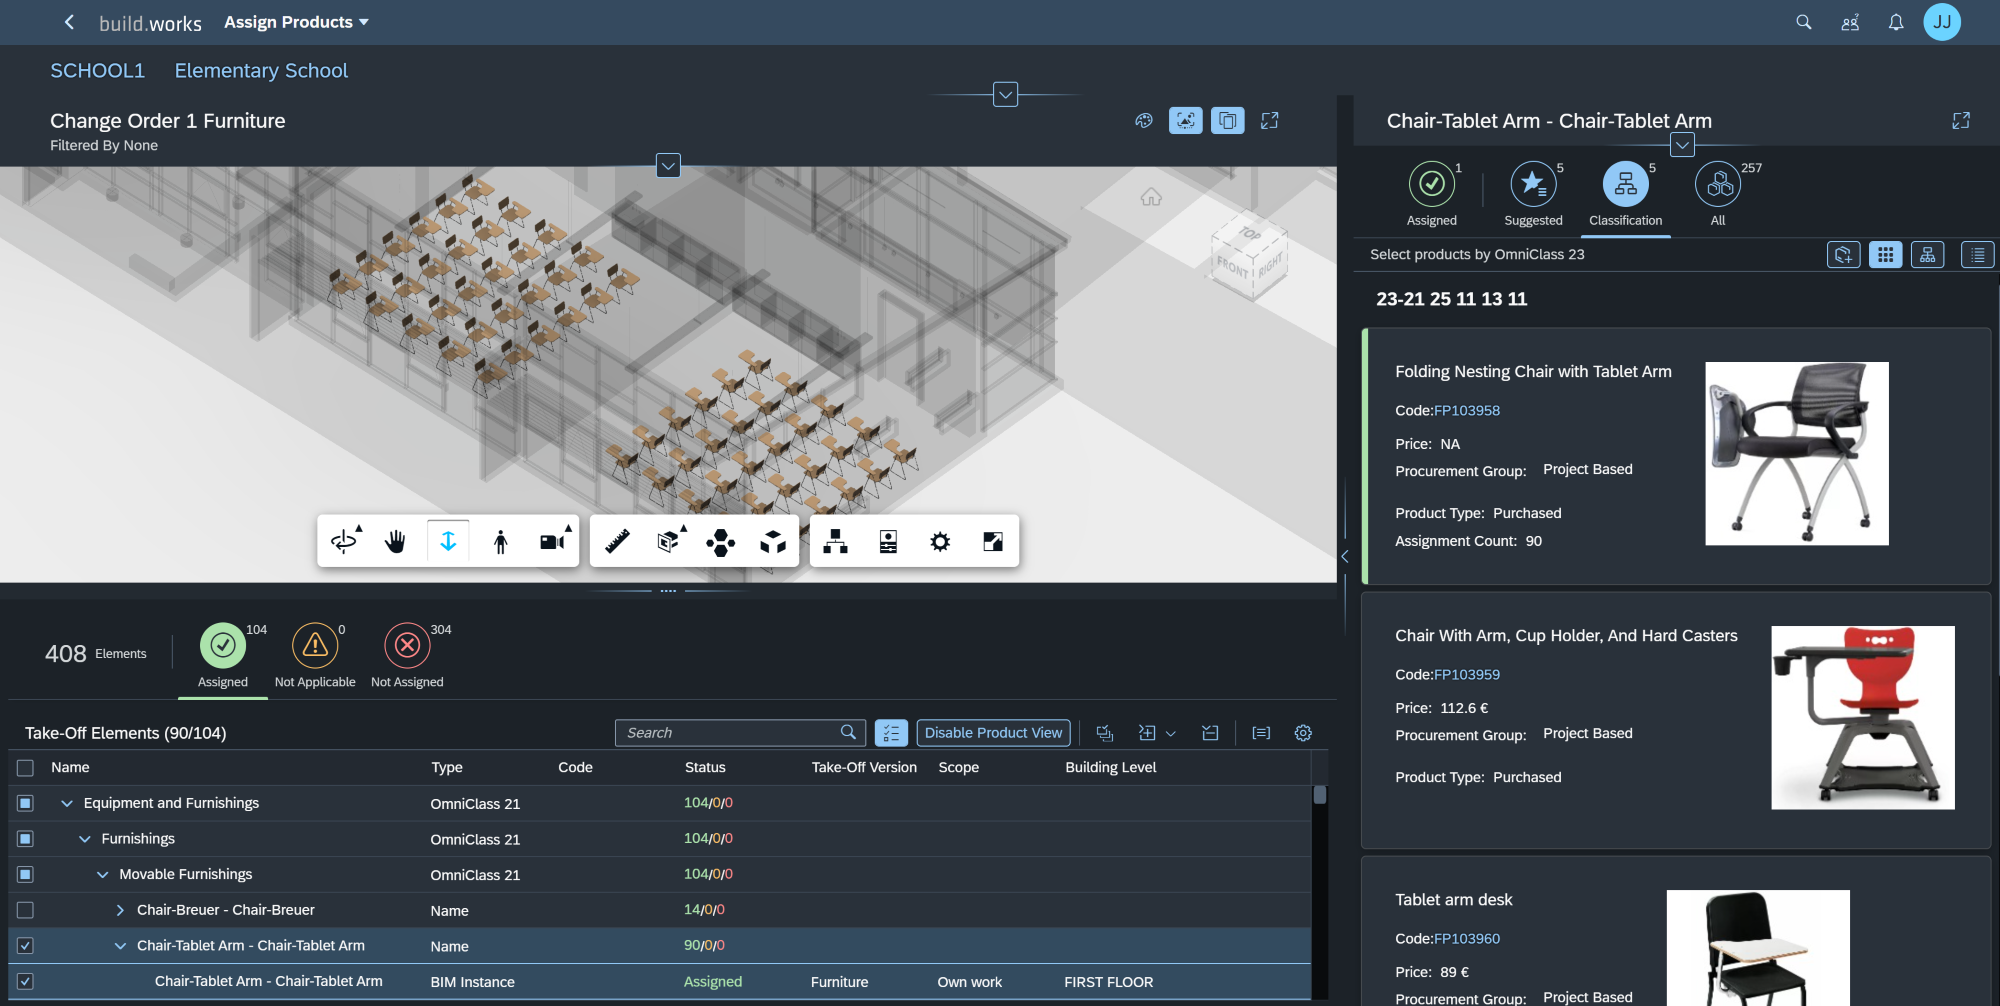Click the Home view icon in 3D viewer
This screenshot has width=2000, height=1006.
pos(1151,198)
